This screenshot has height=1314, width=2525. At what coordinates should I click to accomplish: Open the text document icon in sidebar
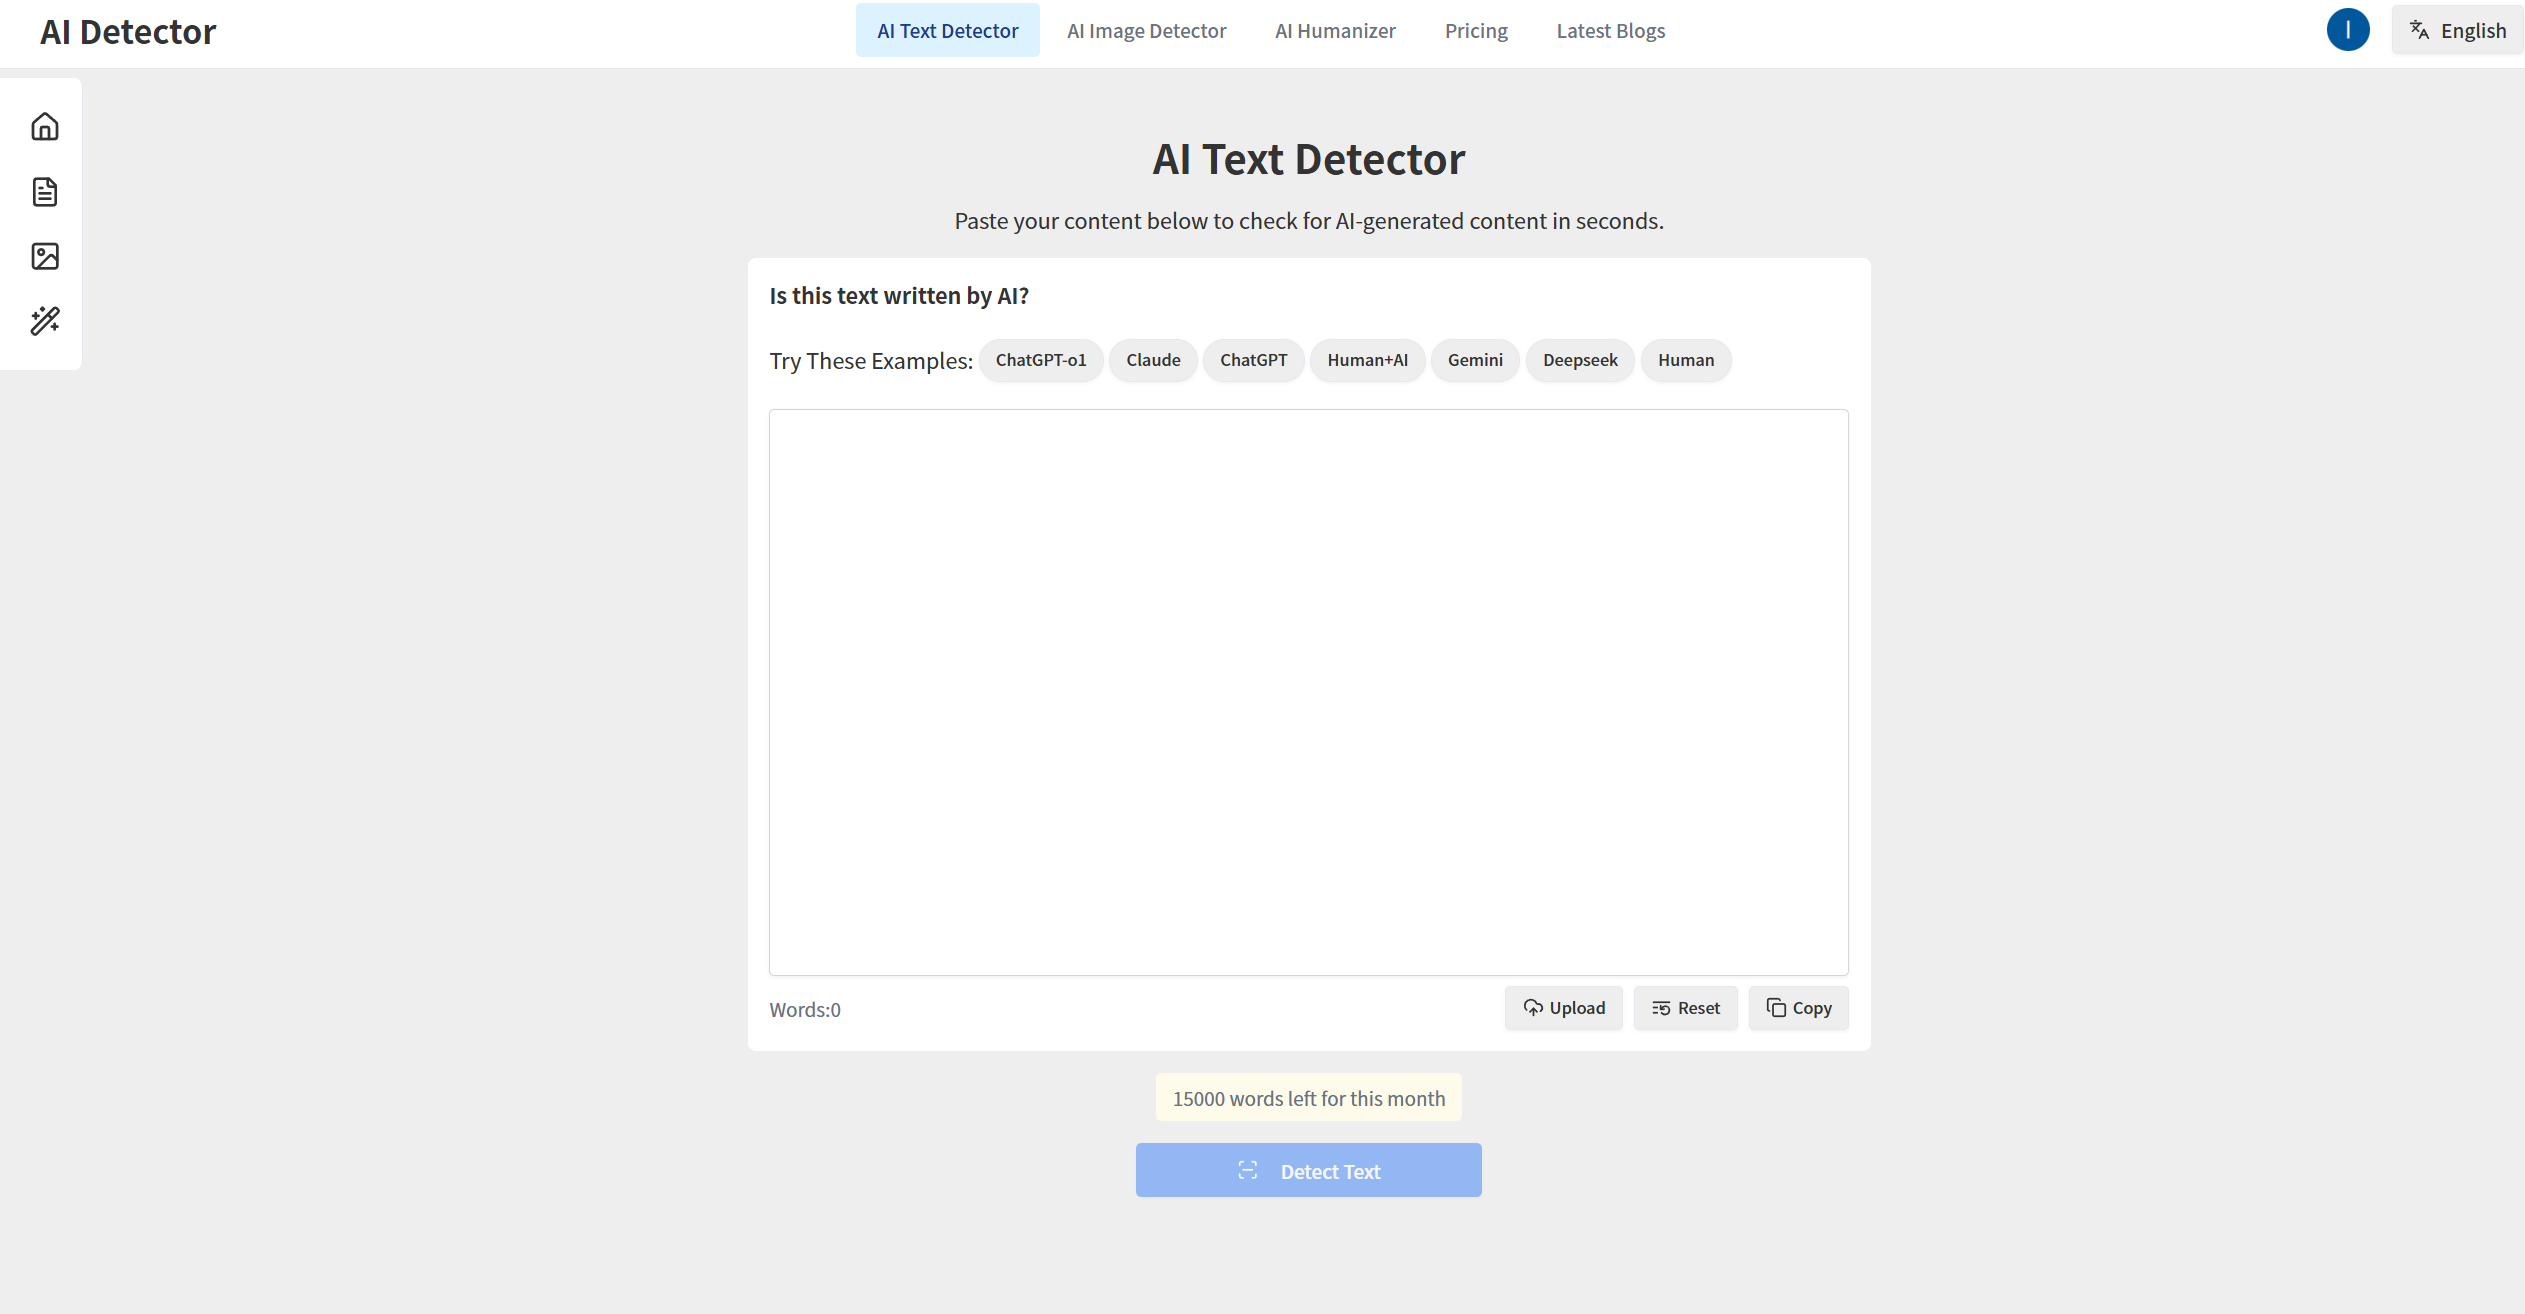point(45,192)
